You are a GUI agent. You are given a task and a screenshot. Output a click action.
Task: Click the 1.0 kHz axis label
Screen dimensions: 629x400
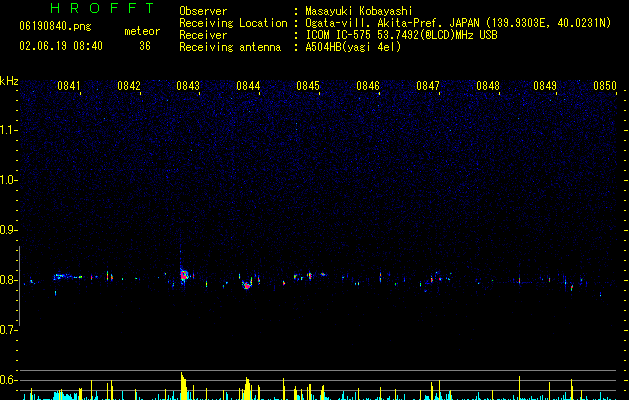tap(9, 180)
